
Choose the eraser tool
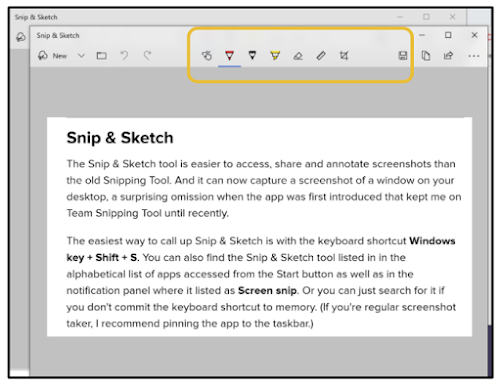point(298,56)
